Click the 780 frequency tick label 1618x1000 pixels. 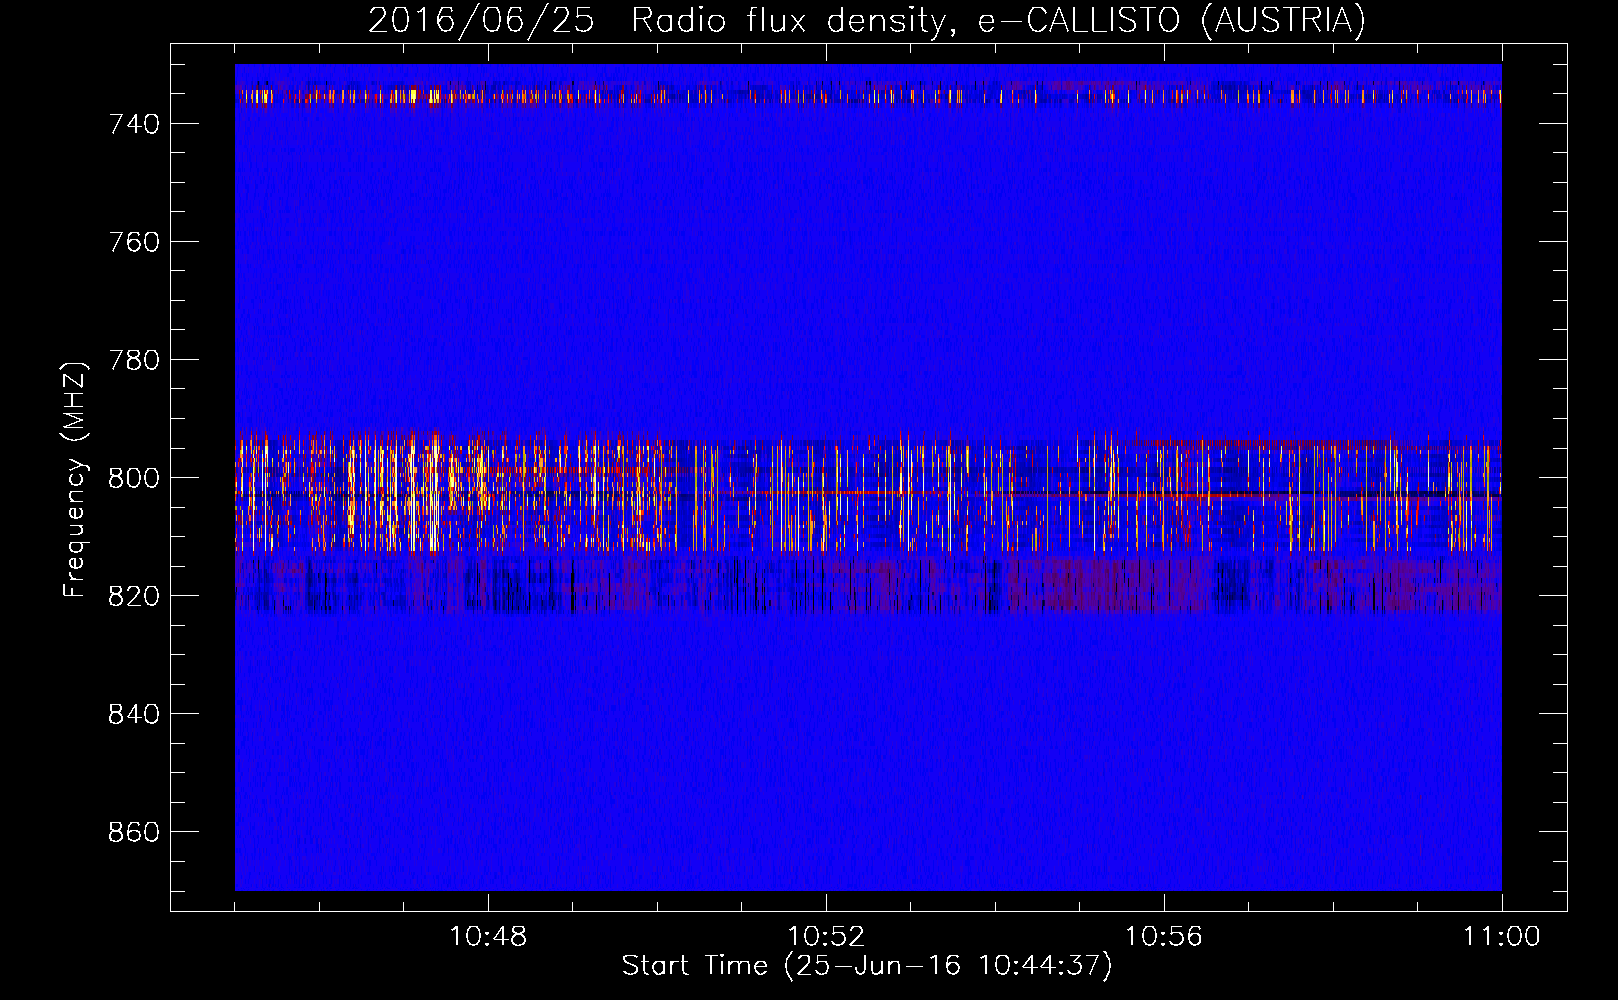coord(134,360)
